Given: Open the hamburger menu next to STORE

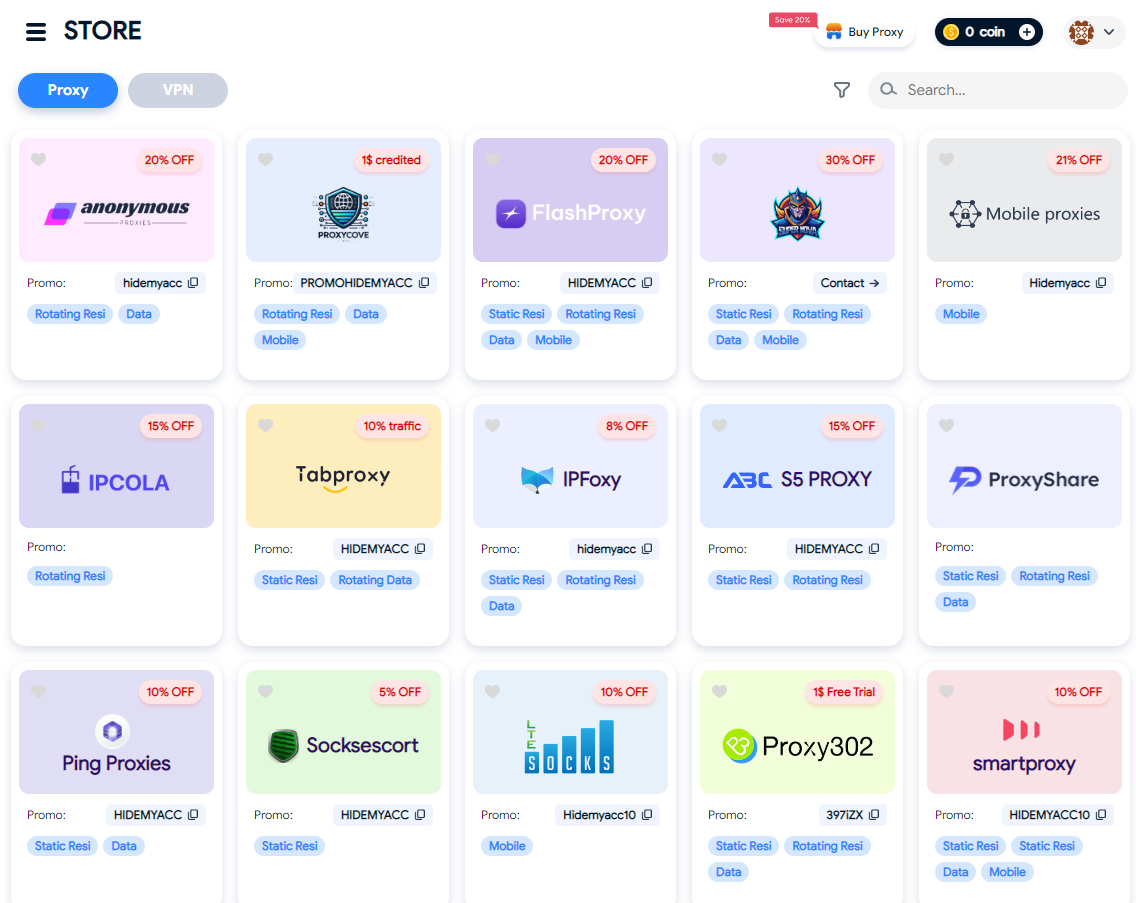Looking at the screenshot, I should pyautogui.click(x=36, y=32).
